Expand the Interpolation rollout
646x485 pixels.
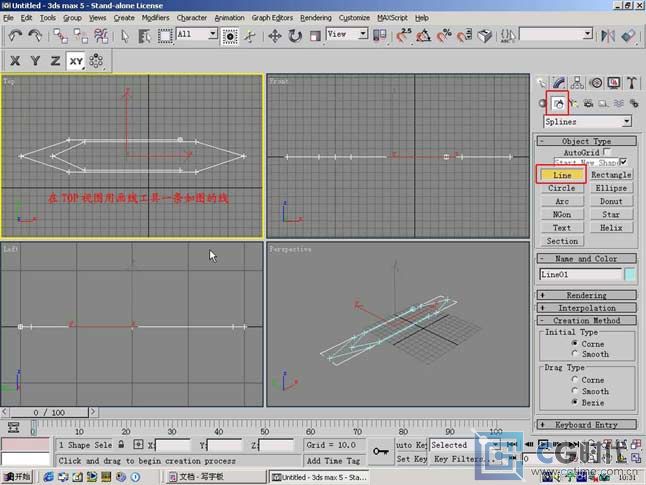pos(586,308)
